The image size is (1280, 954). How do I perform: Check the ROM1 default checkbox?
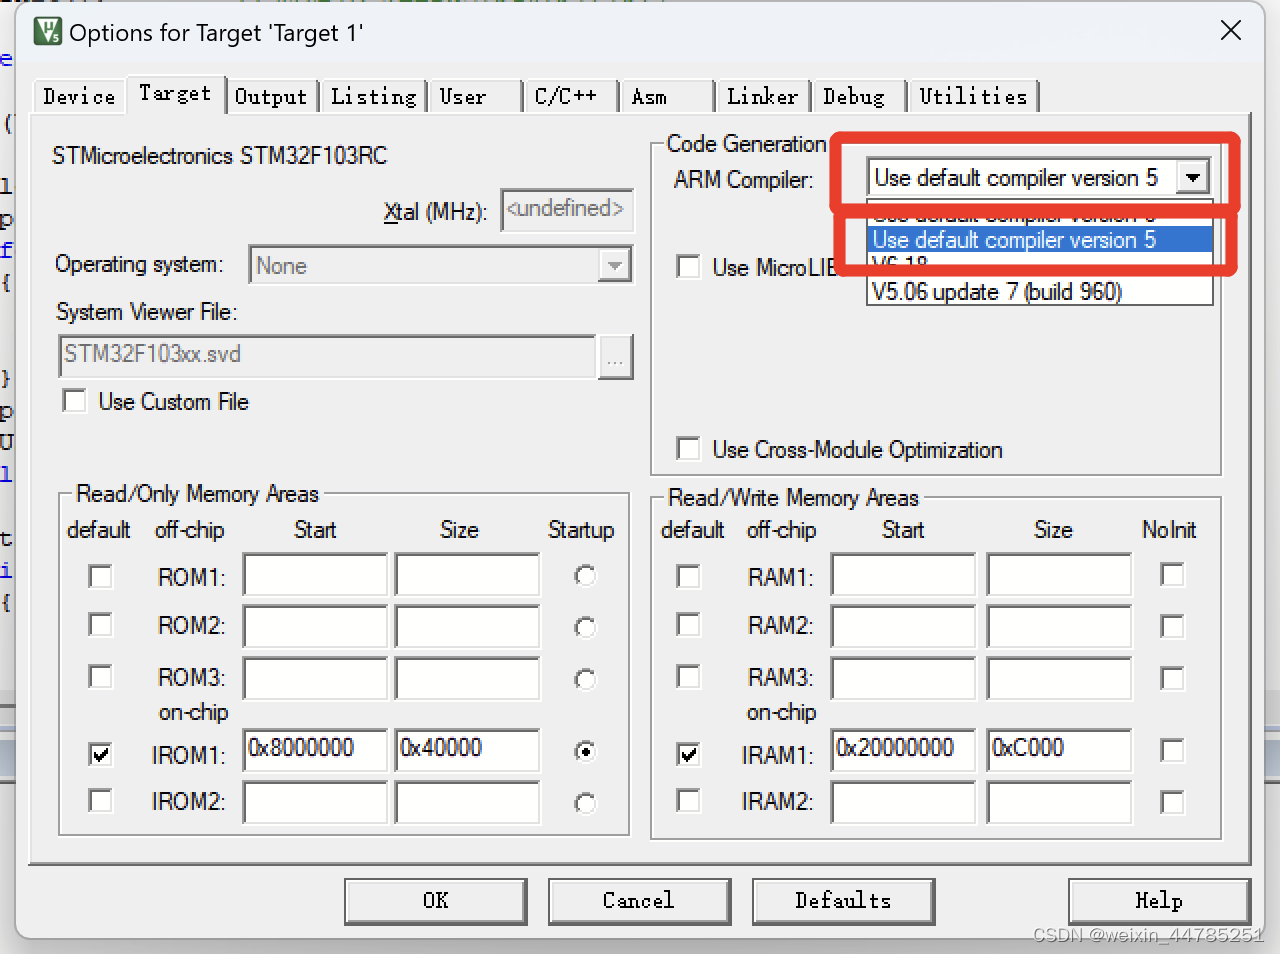pyautogui.click(x=100, y=576)
